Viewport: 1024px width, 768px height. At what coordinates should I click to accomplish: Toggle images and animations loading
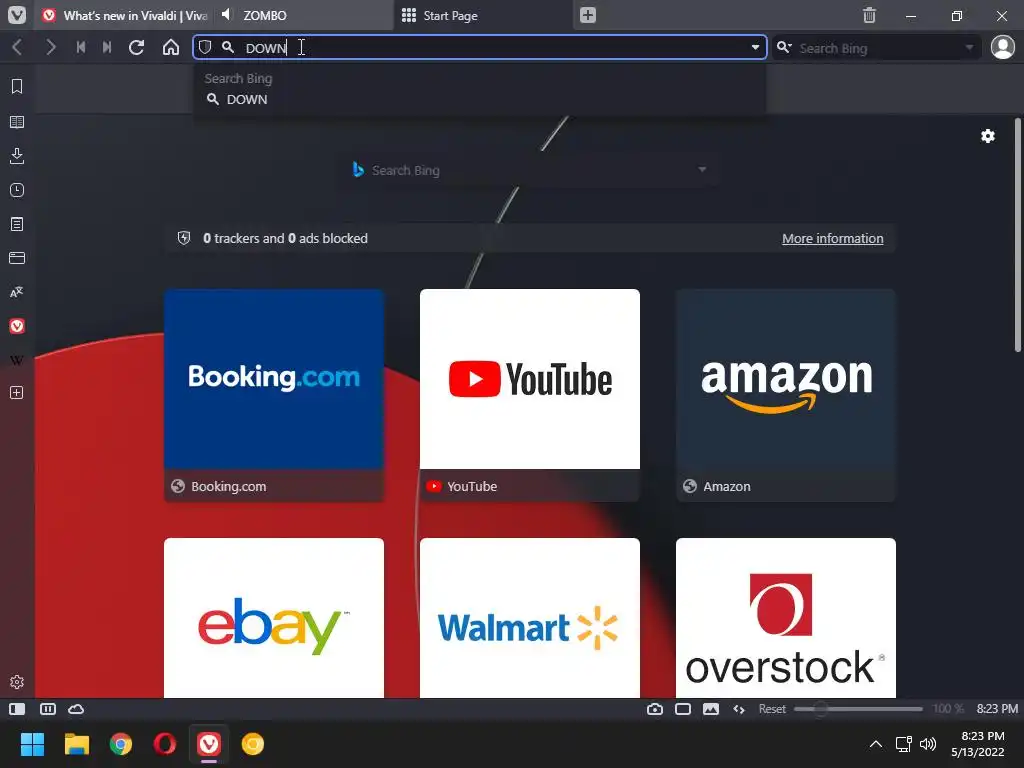coord(711,709)
